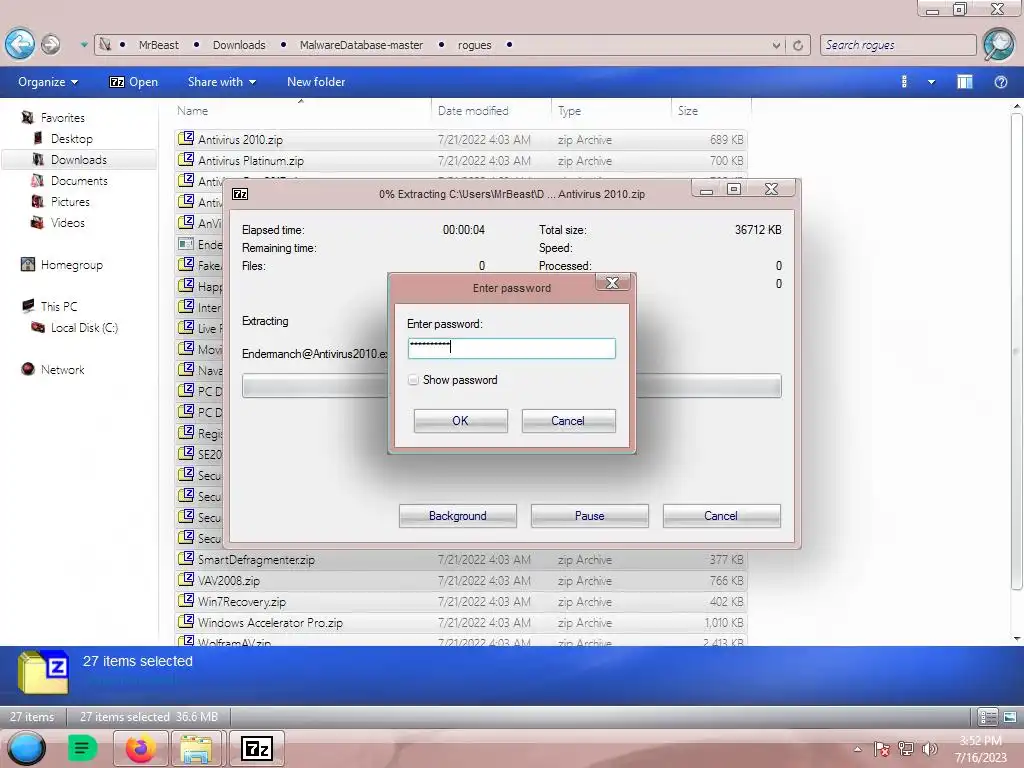Viewport: 1024px width, 768px height.
Task: Select Network in the navigation pane
Action: point(62,369)
